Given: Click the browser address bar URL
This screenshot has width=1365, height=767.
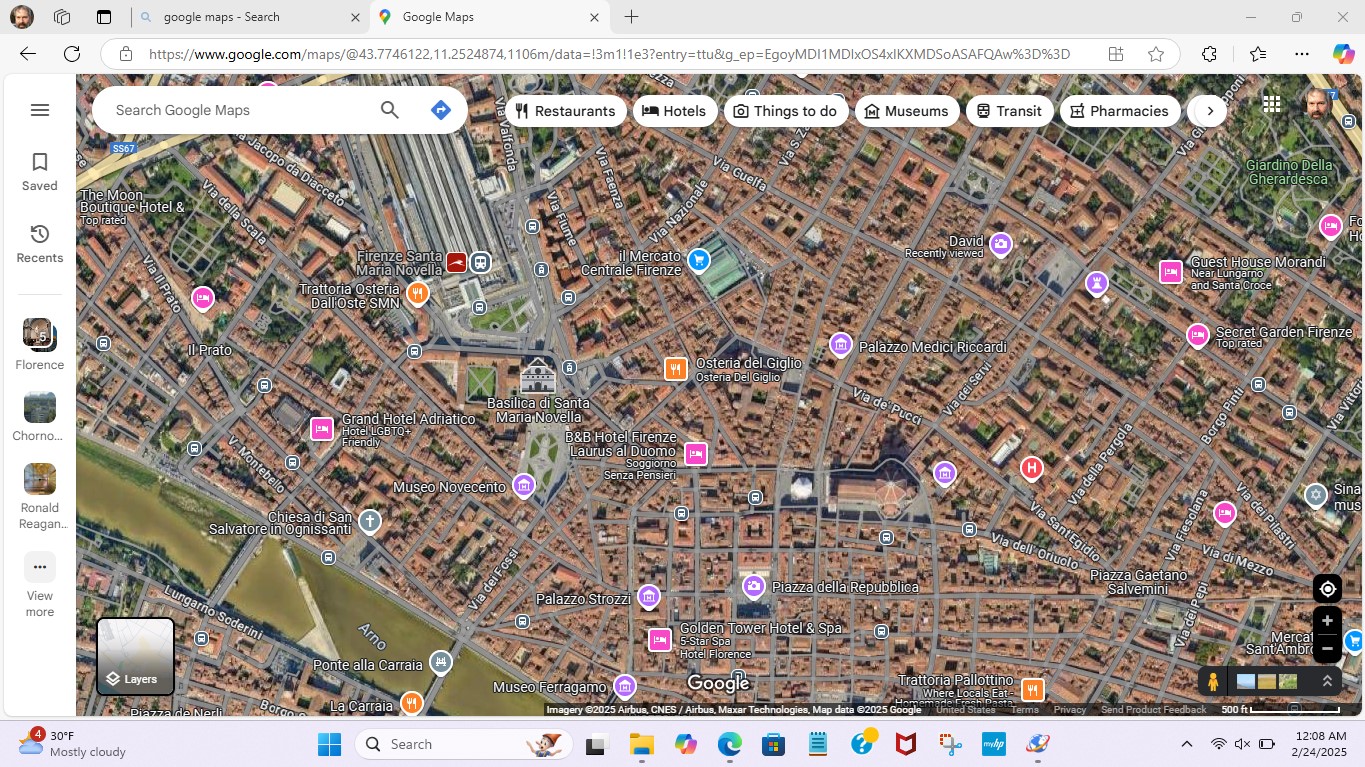Looking at the screenshot, I should (x=609, y=54).
